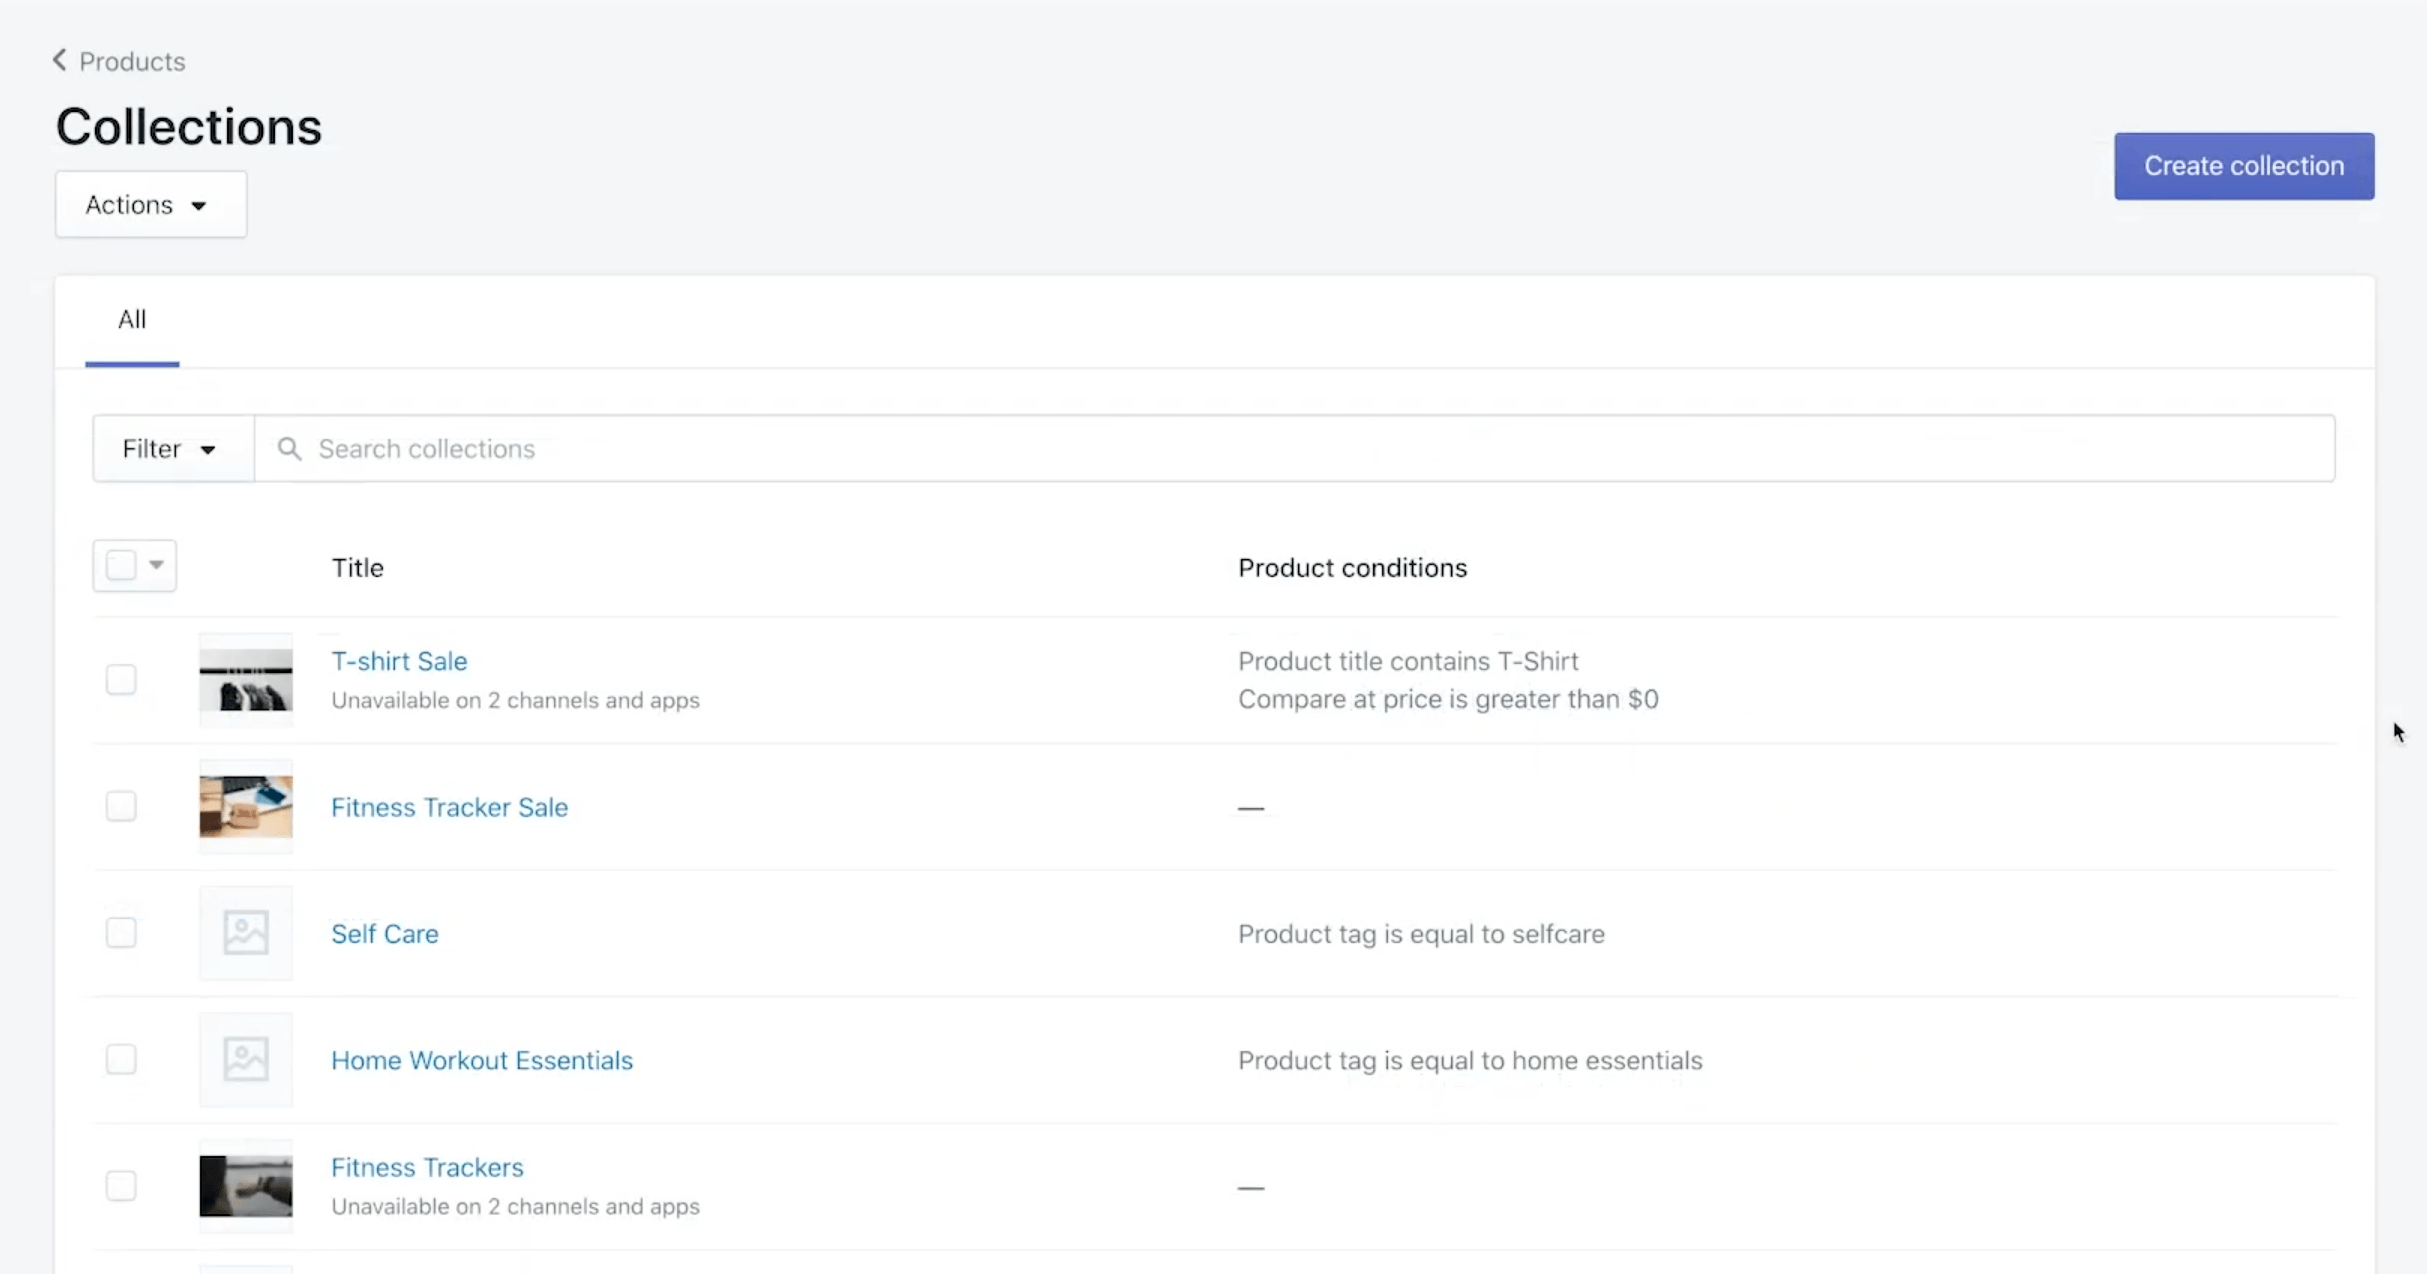Viewport: 2427px width, 1274px height.
Task: Click the Fitness Trackers thumbnail image
Action: 246,1186
